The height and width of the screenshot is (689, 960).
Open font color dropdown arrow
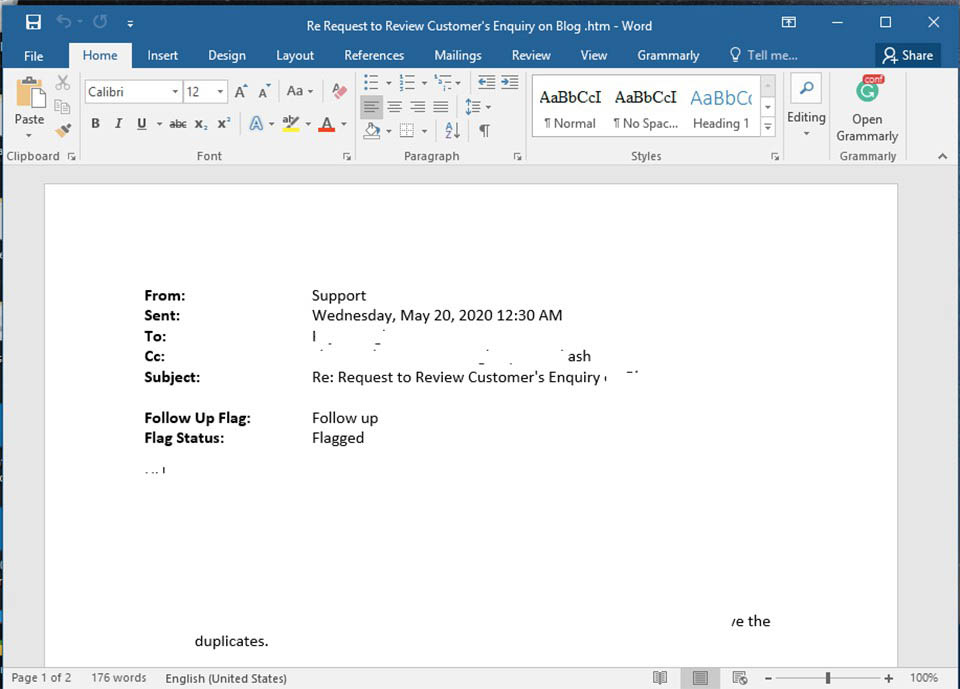click(343, 124)
